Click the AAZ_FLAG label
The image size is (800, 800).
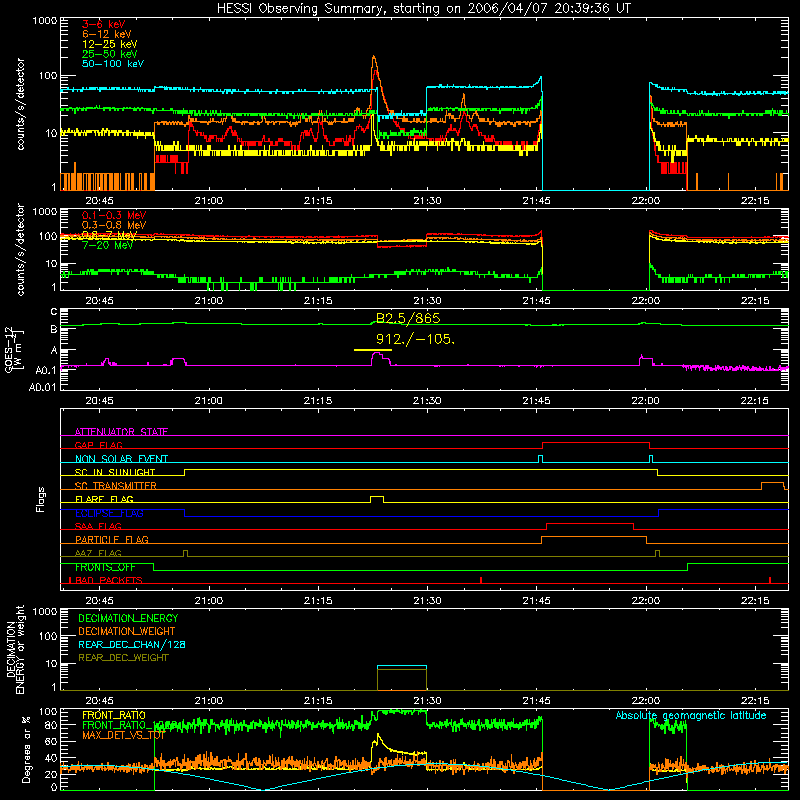coord(98,553)
